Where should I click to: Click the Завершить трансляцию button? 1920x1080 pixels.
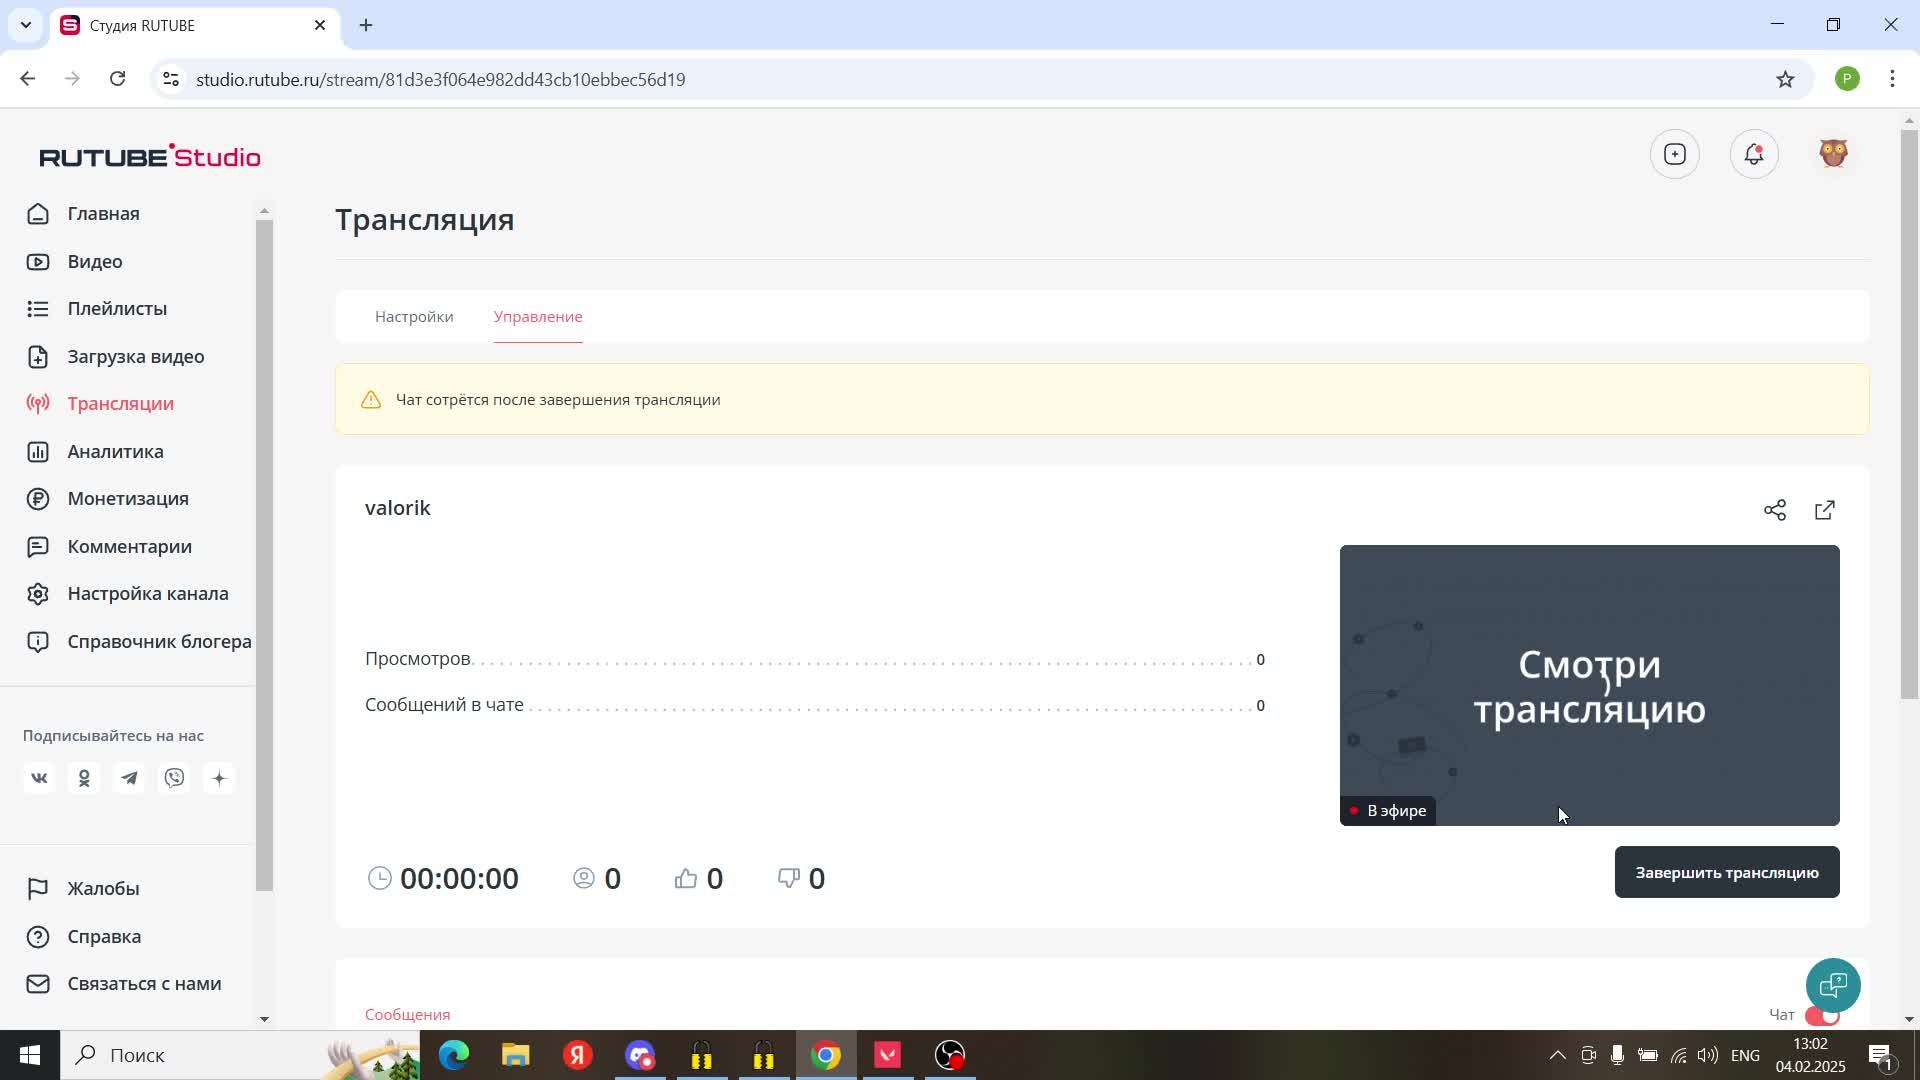click(x=1727, y=872)
